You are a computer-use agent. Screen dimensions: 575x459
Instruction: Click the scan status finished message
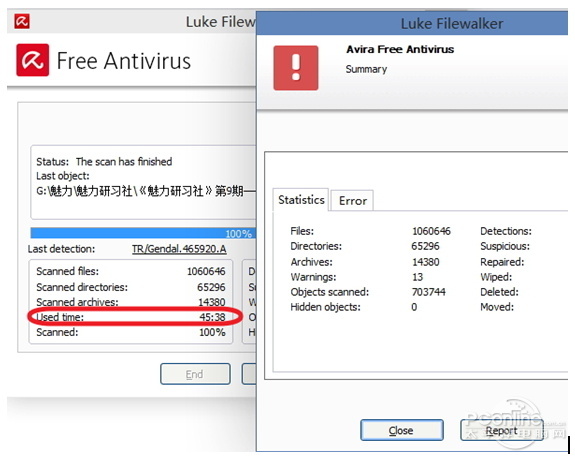coord(124,162)
